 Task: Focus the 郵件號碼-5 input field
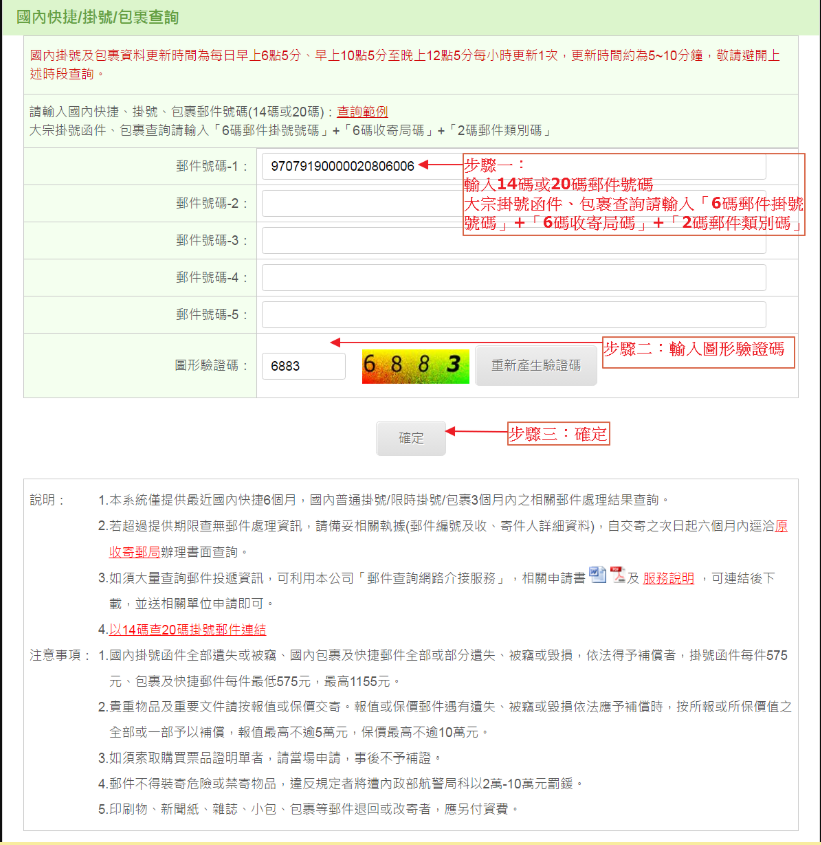click(x=514, y=315)
